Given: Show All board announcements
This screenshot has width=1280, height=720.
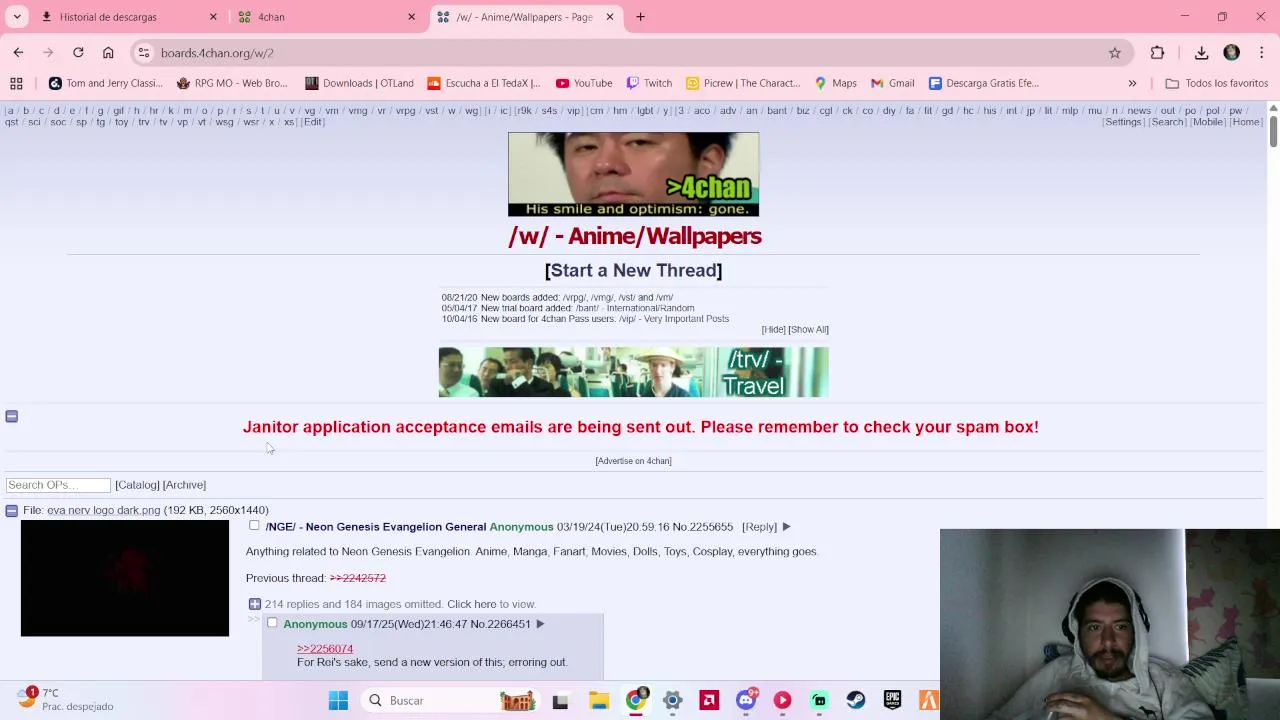Looking at the screenshot, I should pyautogui.click(x=808, y=330).
